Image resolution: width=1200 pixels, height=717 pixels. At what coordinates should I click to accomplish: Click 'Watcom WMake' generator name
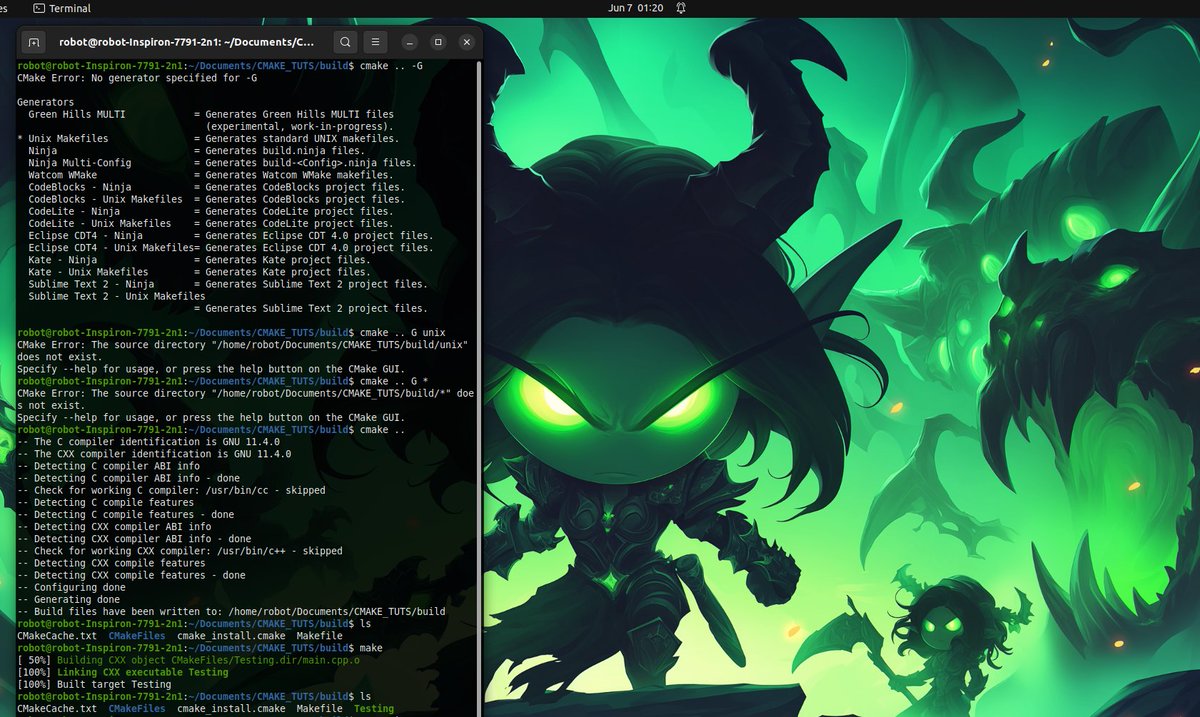62,174
